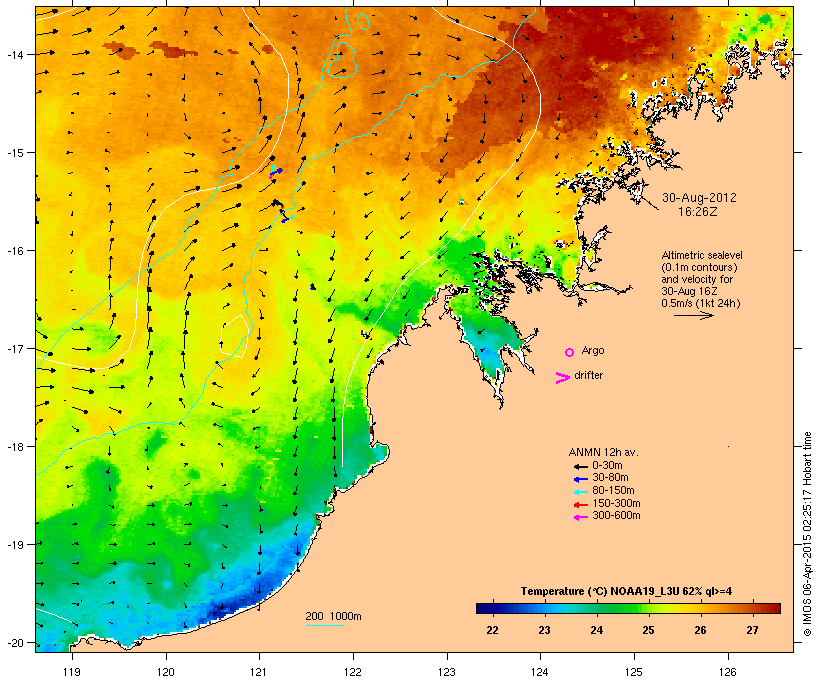Click longitude axis label 123
This screenshot has height=680, width=820.
tap(447, 672)
